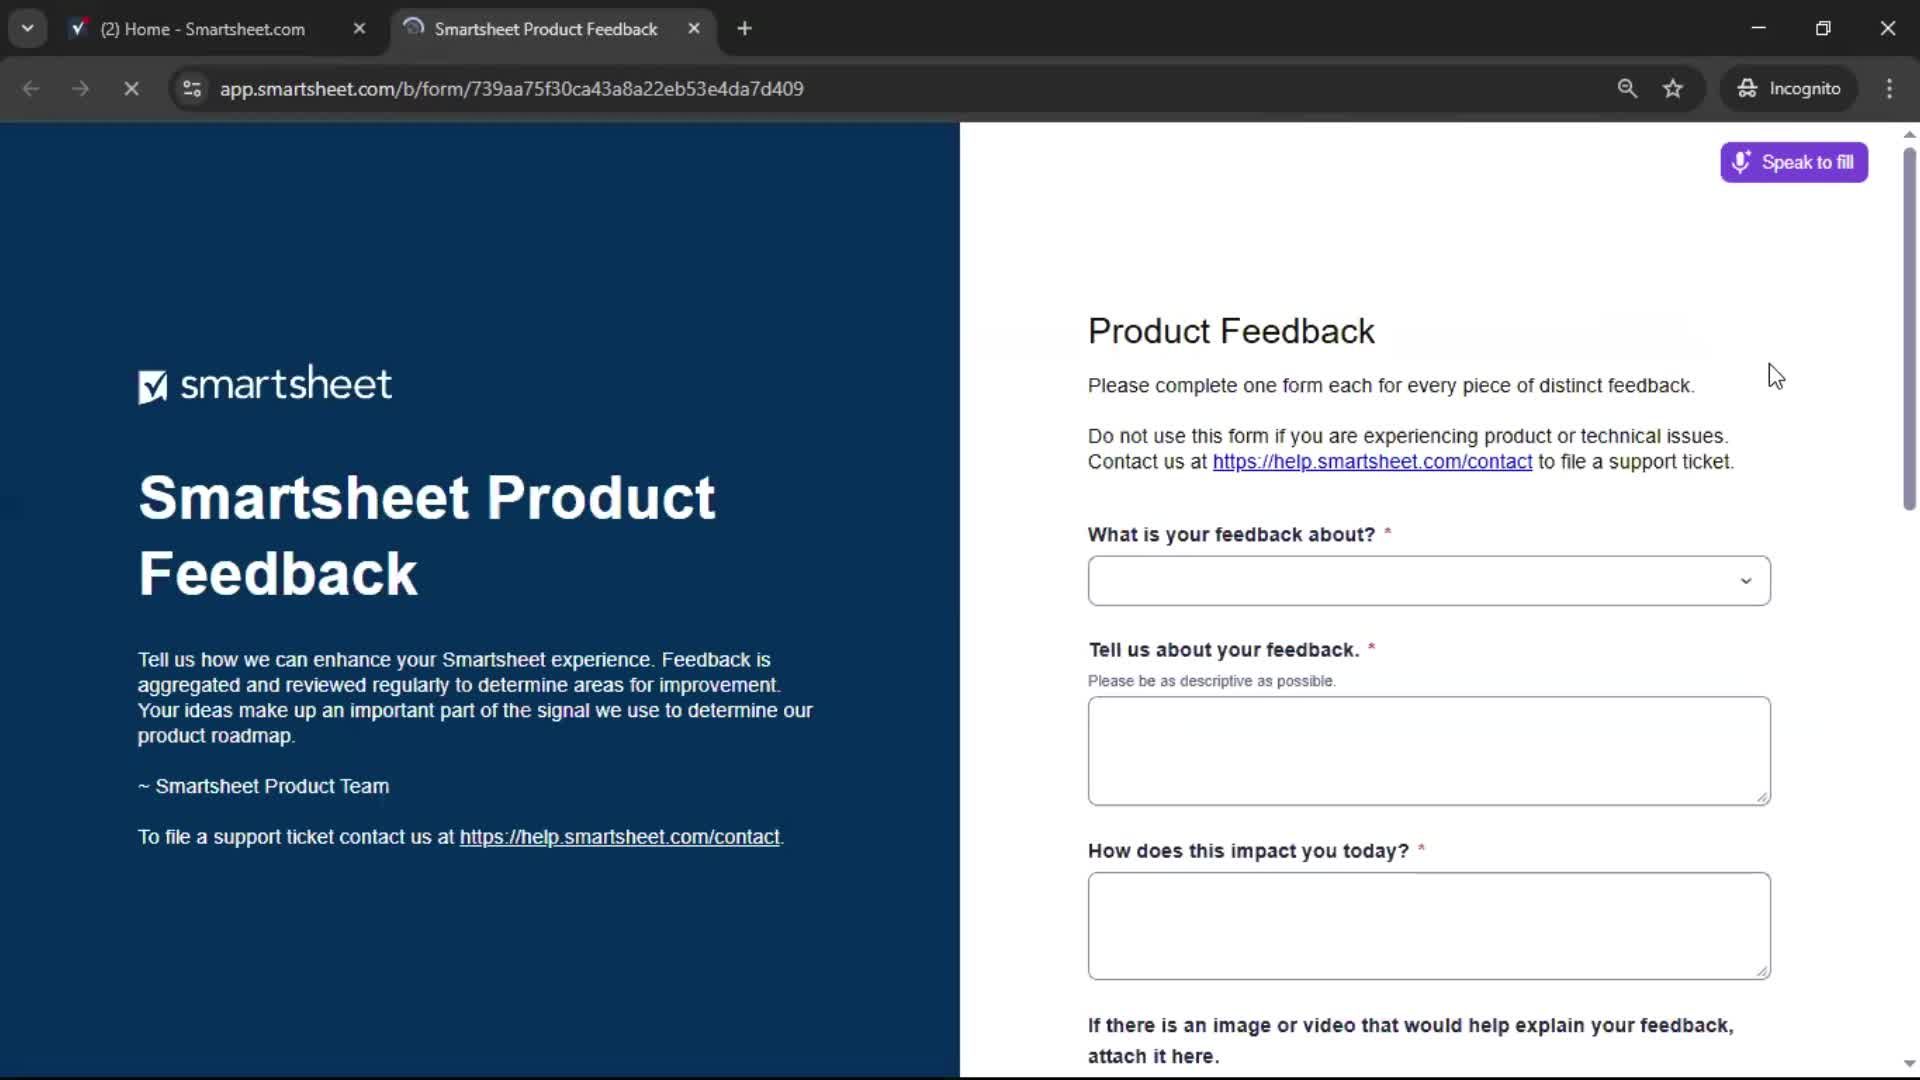Screen dimensions: 1920x1080
Task: Stop the page from loading
Action: point(131,88)
